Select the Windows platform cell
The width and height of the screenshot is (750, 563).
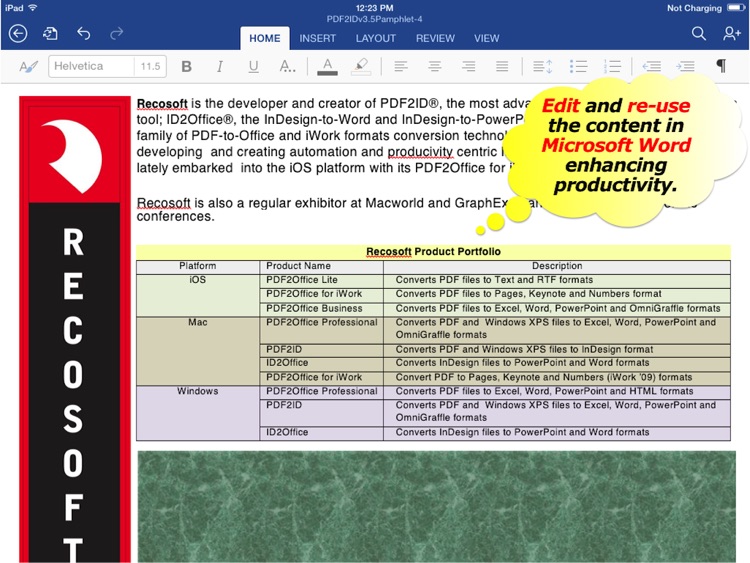pyautogui.click(x=198, y=413)
